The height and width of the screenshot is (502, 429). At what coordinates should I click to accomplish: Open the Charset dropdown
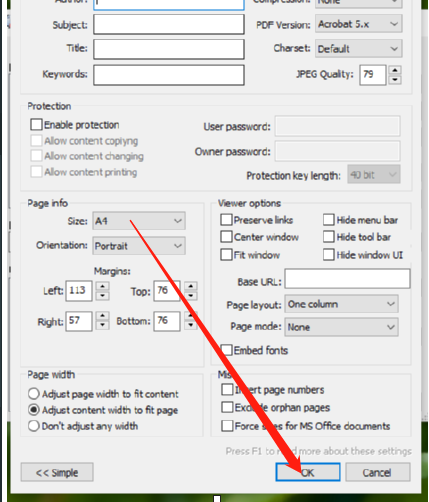point(359,49)
